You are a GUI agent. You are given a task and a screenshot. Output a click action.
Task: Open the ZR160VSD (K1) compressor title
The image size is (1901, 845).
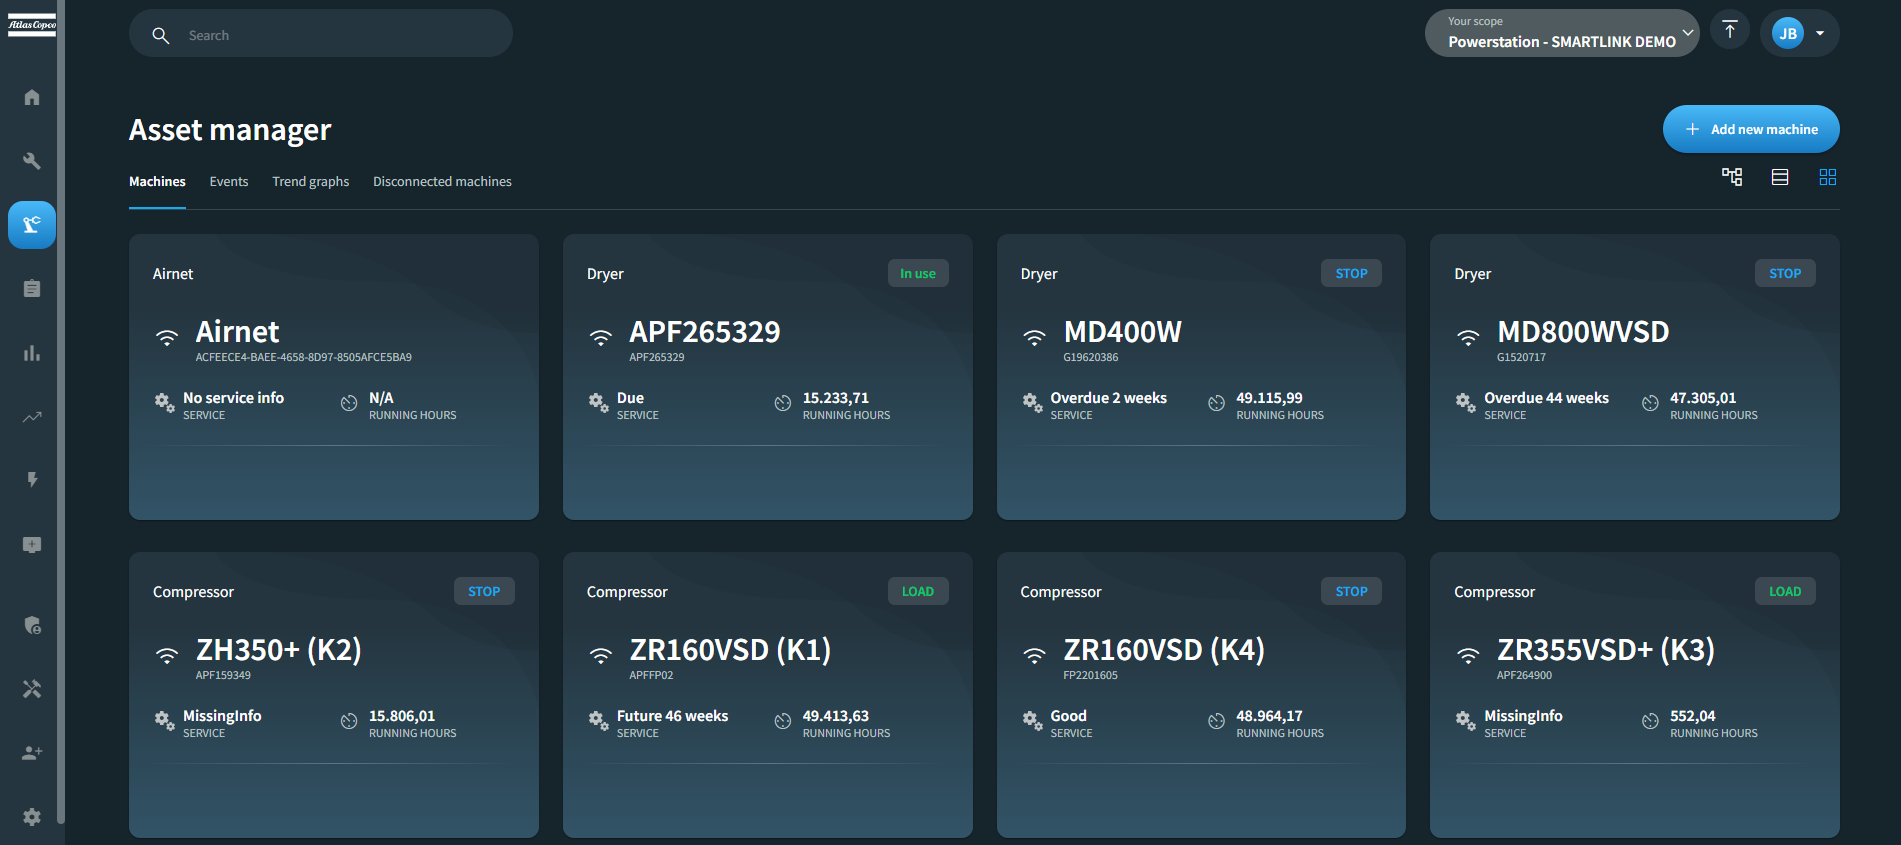[730, 650]
